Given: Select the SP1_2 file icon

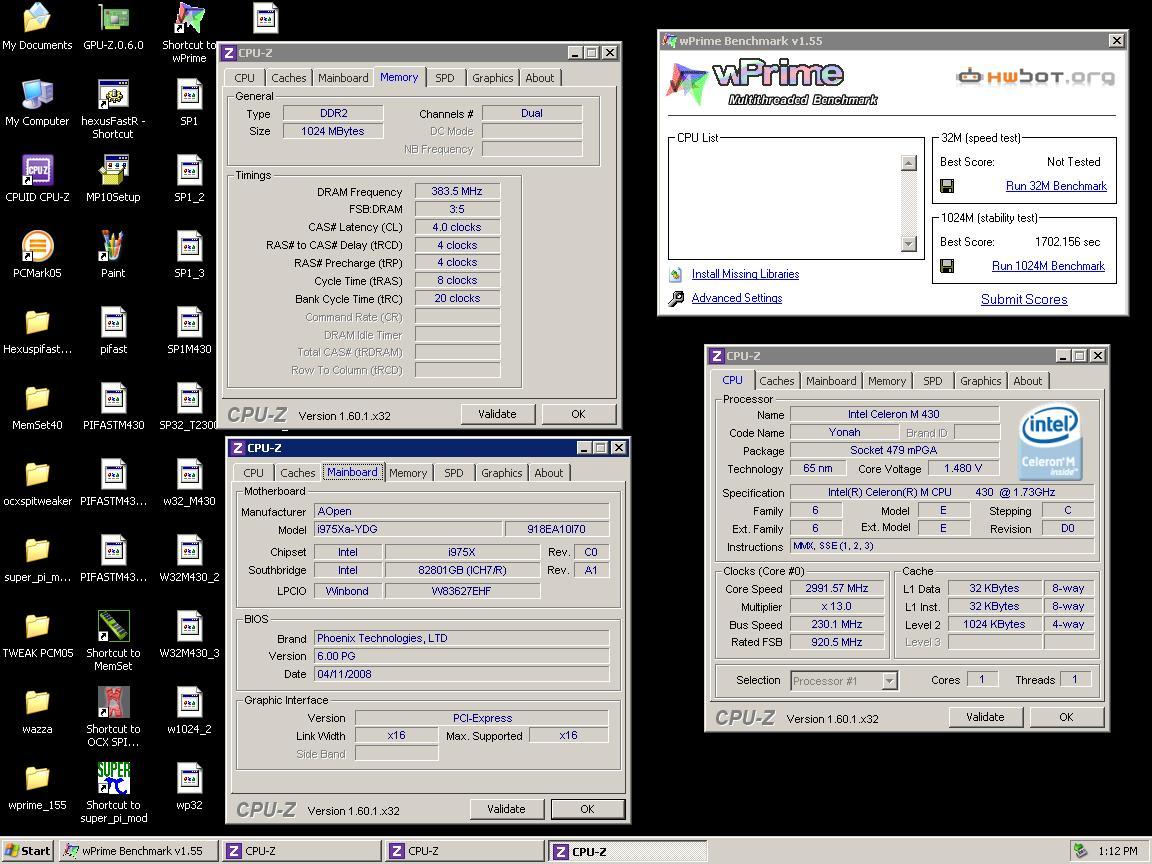Looking at the screenshot, I should tap(189, 179).
